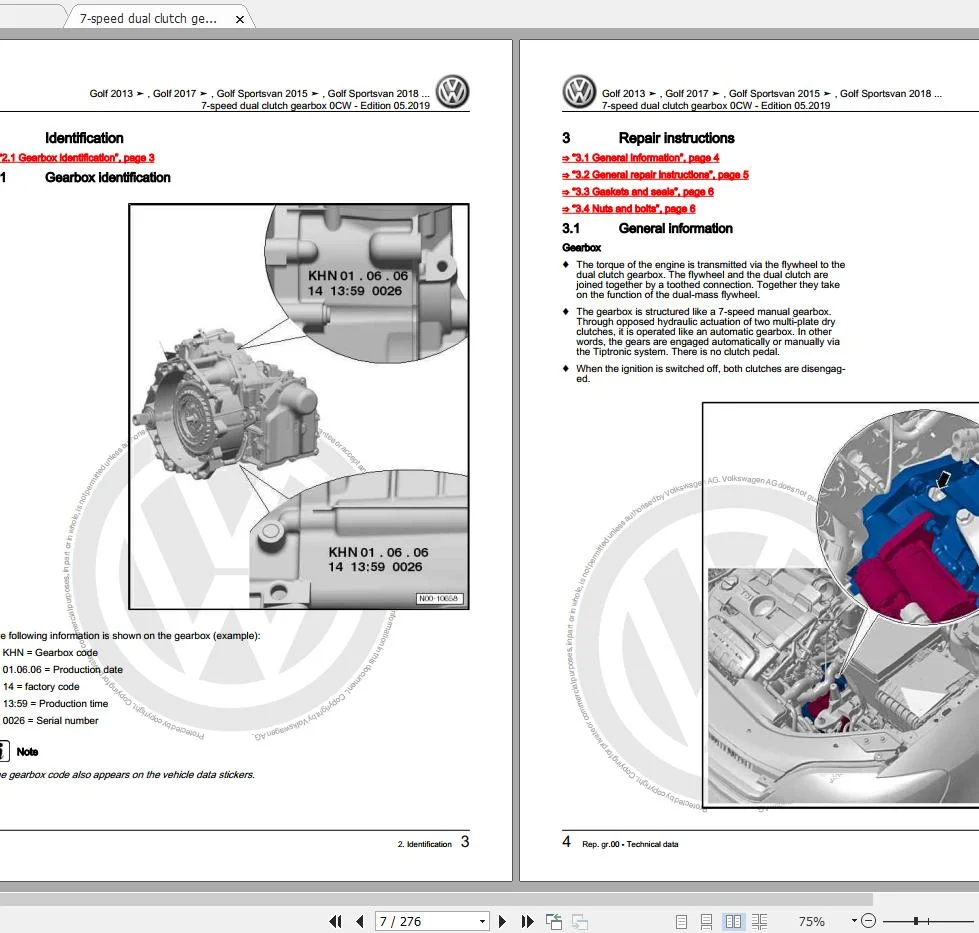Open link 3.3 Gaskets and seals, page 6
This screenshot has width=979, height=933.
click(x=637, y=192)
